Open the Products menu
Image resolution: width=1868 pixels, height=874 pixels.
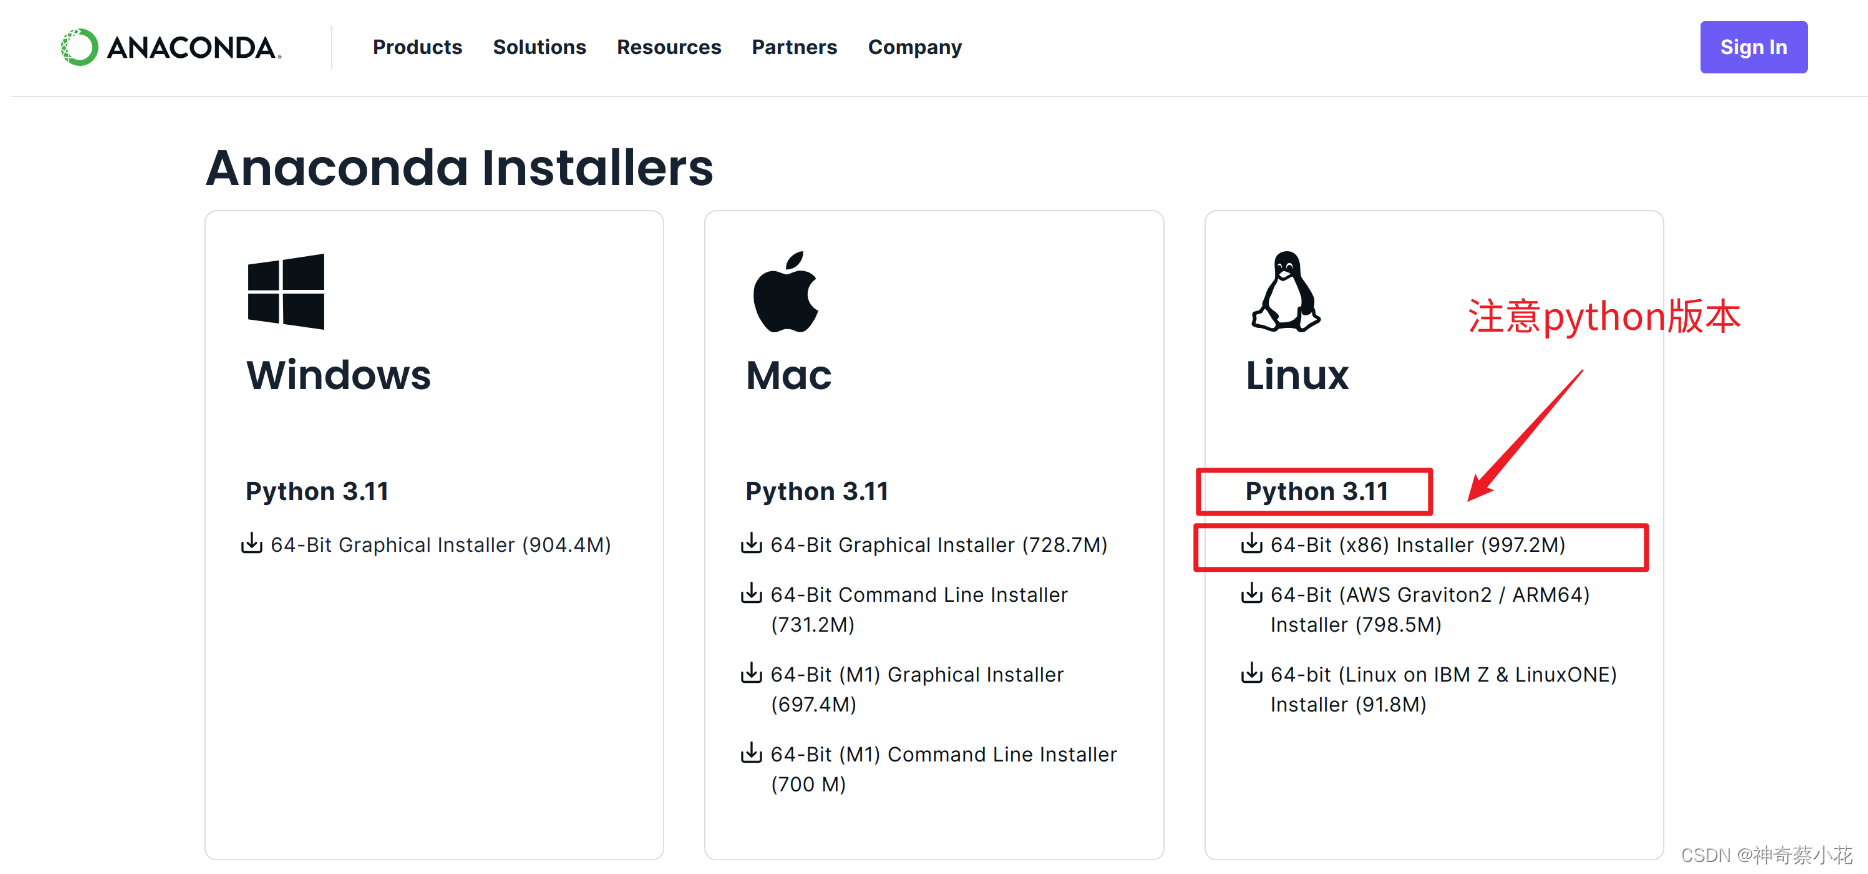click(417, 47)
